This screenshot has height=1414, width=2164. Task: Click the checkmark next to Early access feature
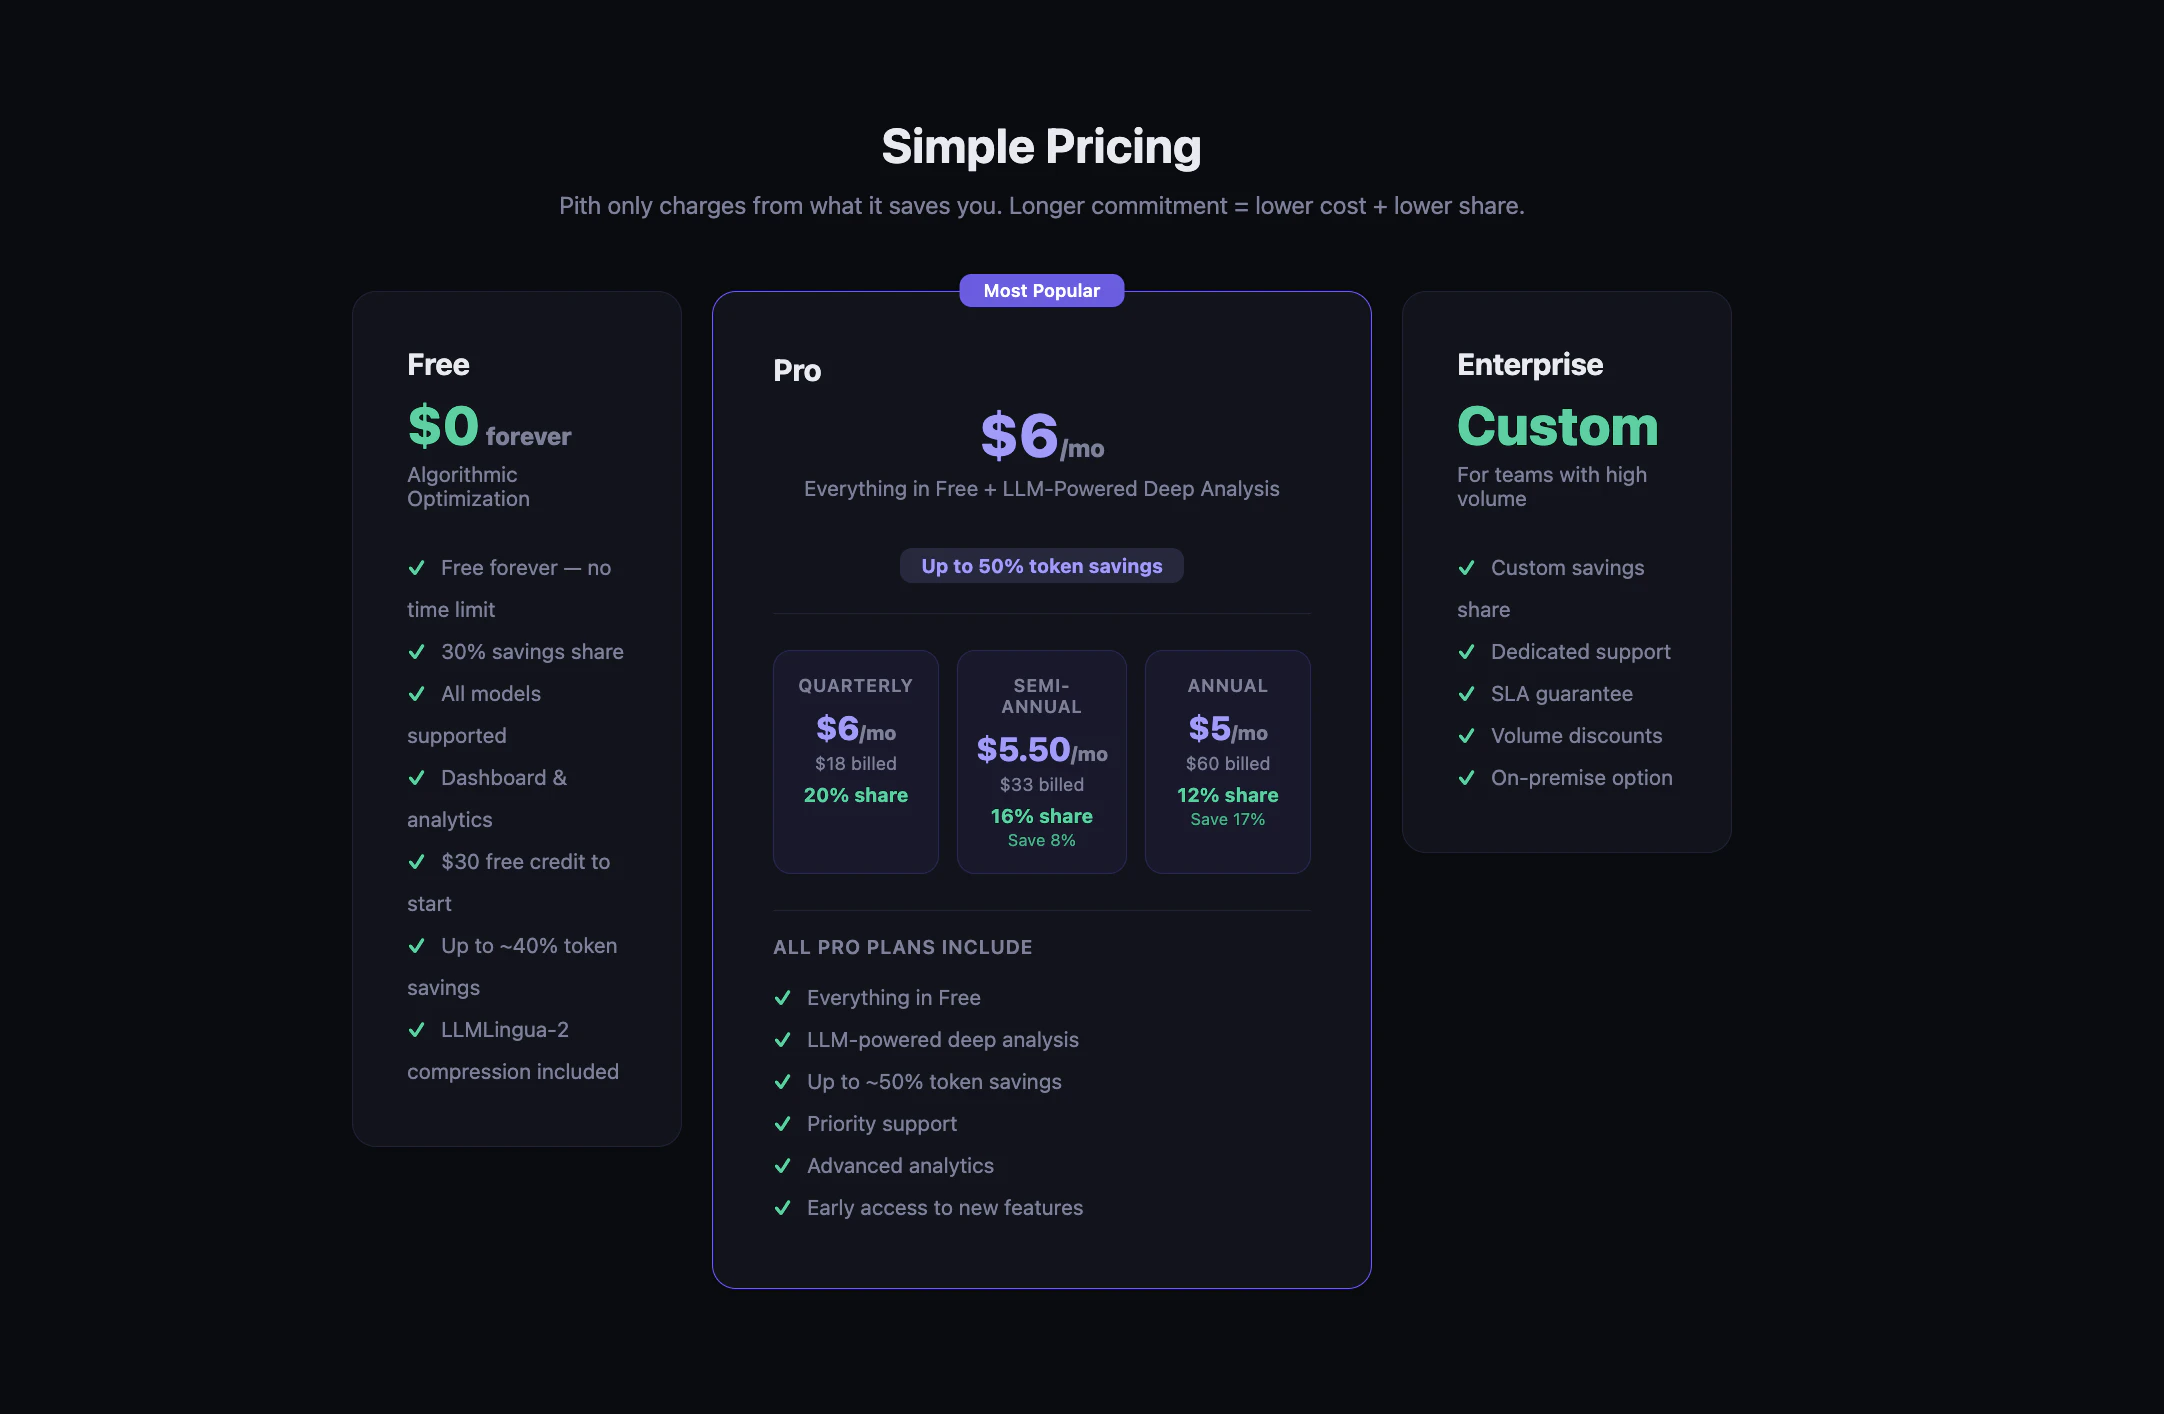click(784, 1208)
